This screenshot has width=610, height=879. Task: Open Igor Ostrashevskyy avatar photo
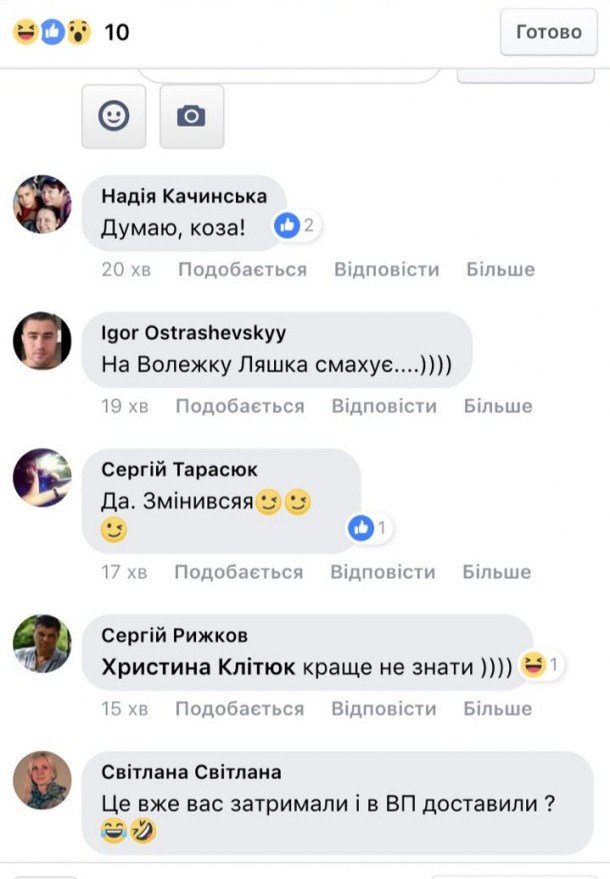pyautogui.click(x=43, y=341)
